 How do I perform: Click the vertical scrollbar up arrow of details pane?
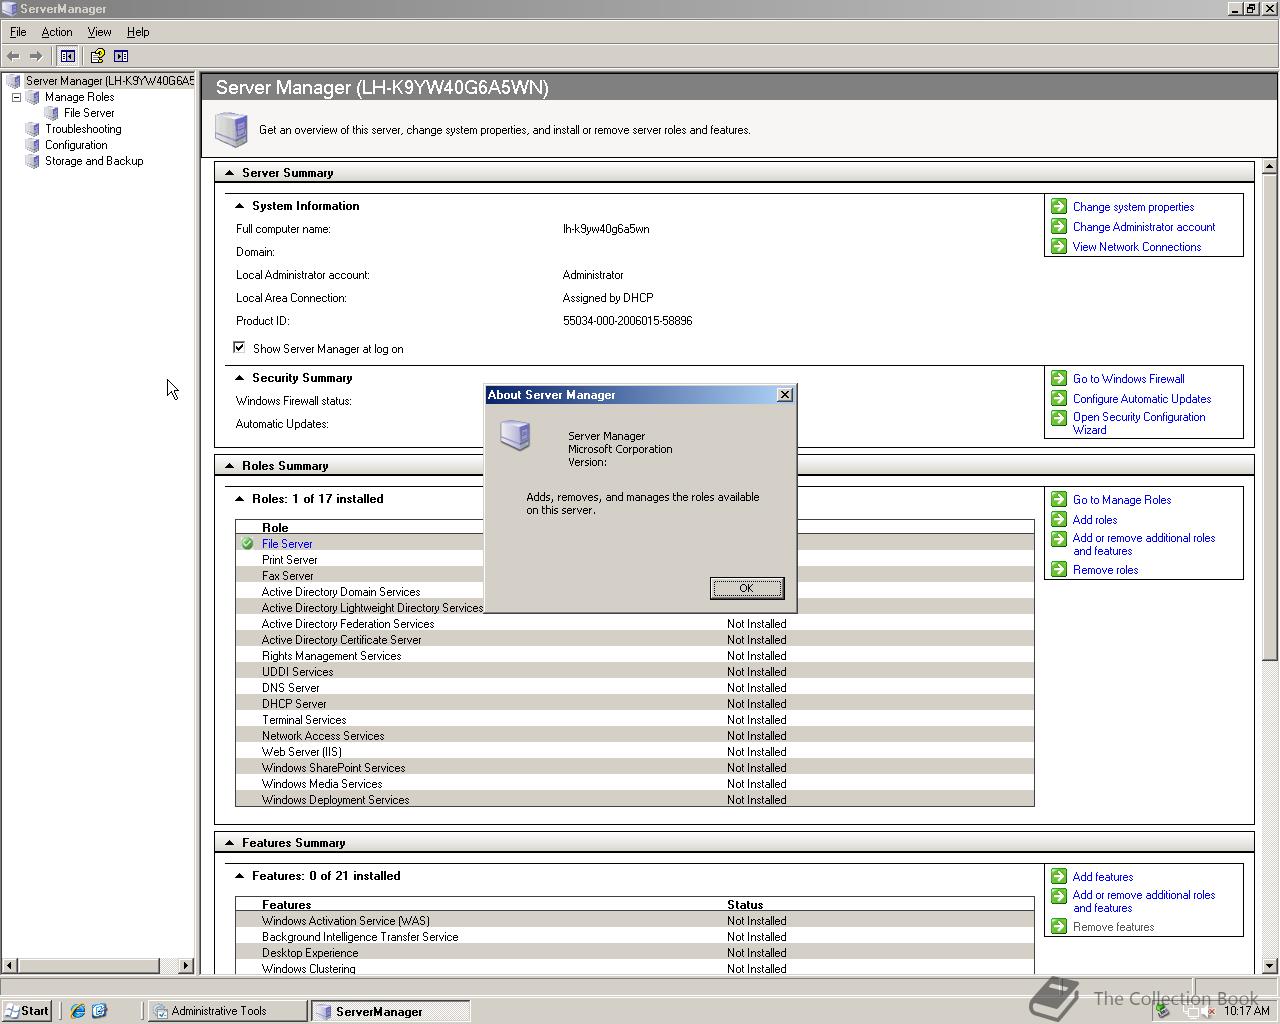[x=1270, y=166]
